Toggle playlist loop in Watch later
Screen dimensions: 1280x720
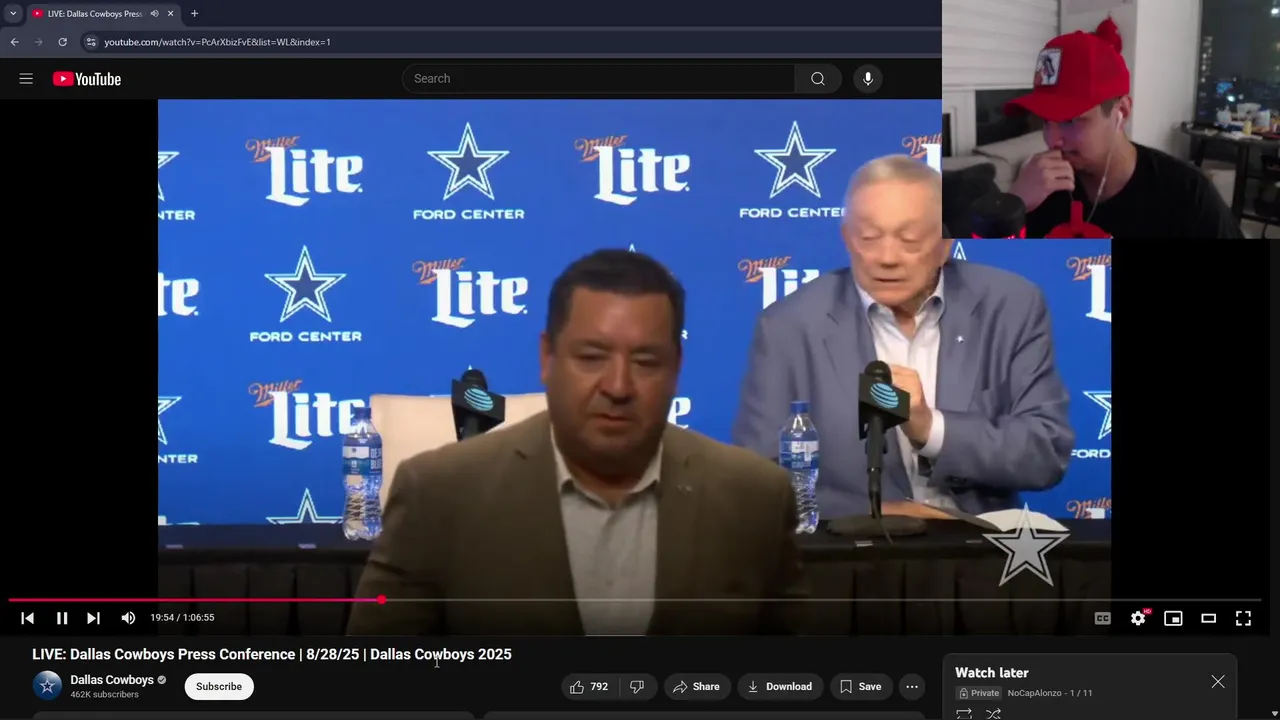[964, 714]
